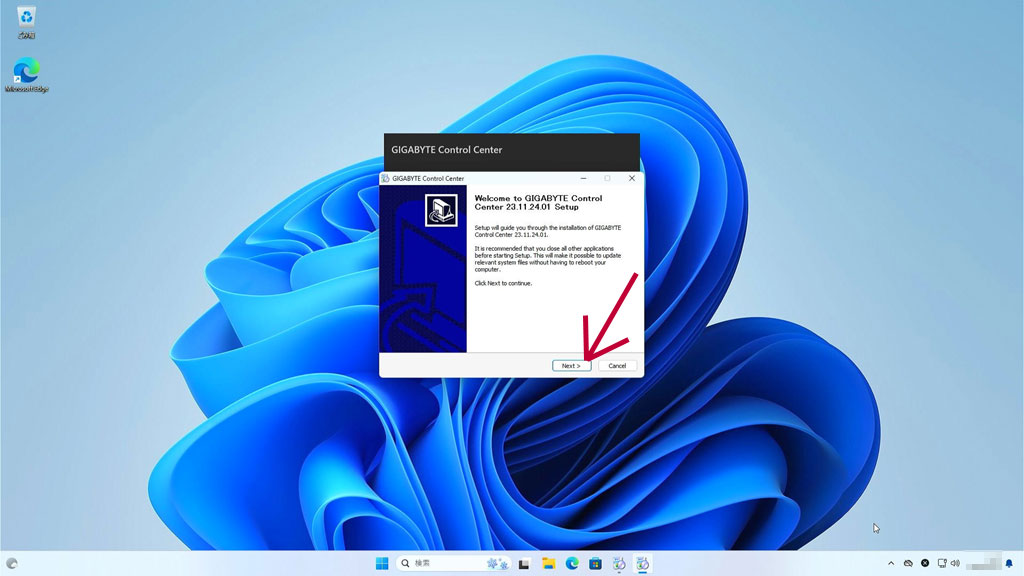Screen dimensions: 1024x576
Task: Open Microsoft Store from the taskbar
Action: [595, 564]
